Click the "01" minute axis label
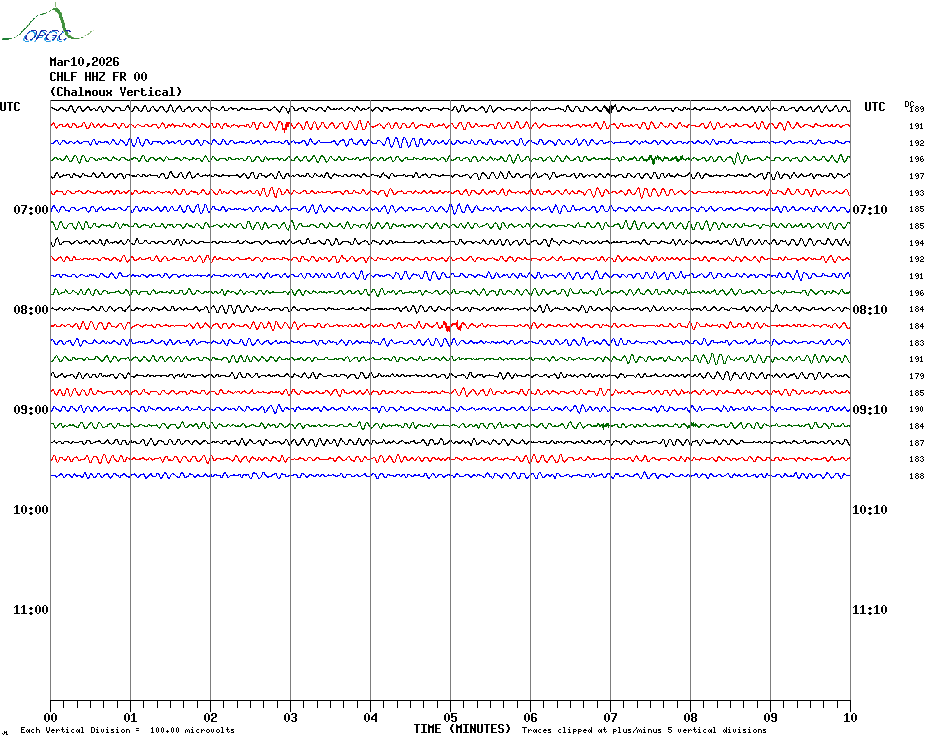The image size is (930, 744). (130, 718)
